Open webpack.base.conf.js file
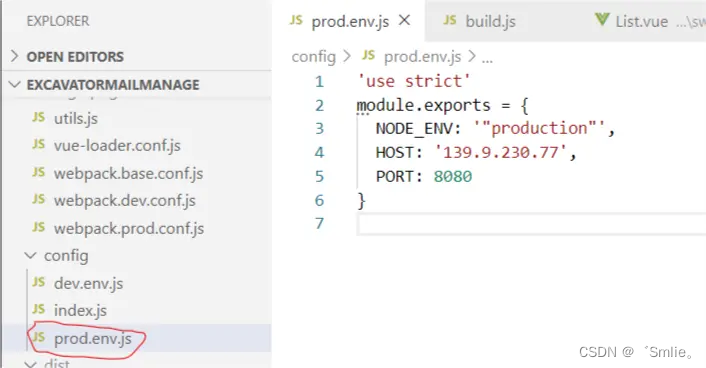706x368 pixels. click(128, 173)
